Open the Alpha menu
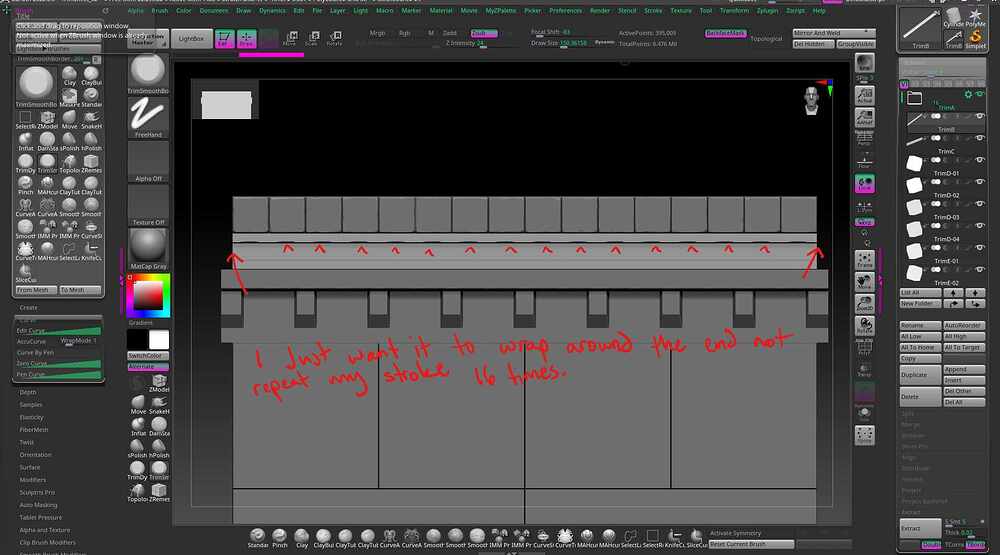 pyautogui.click(x=136, y=11)
